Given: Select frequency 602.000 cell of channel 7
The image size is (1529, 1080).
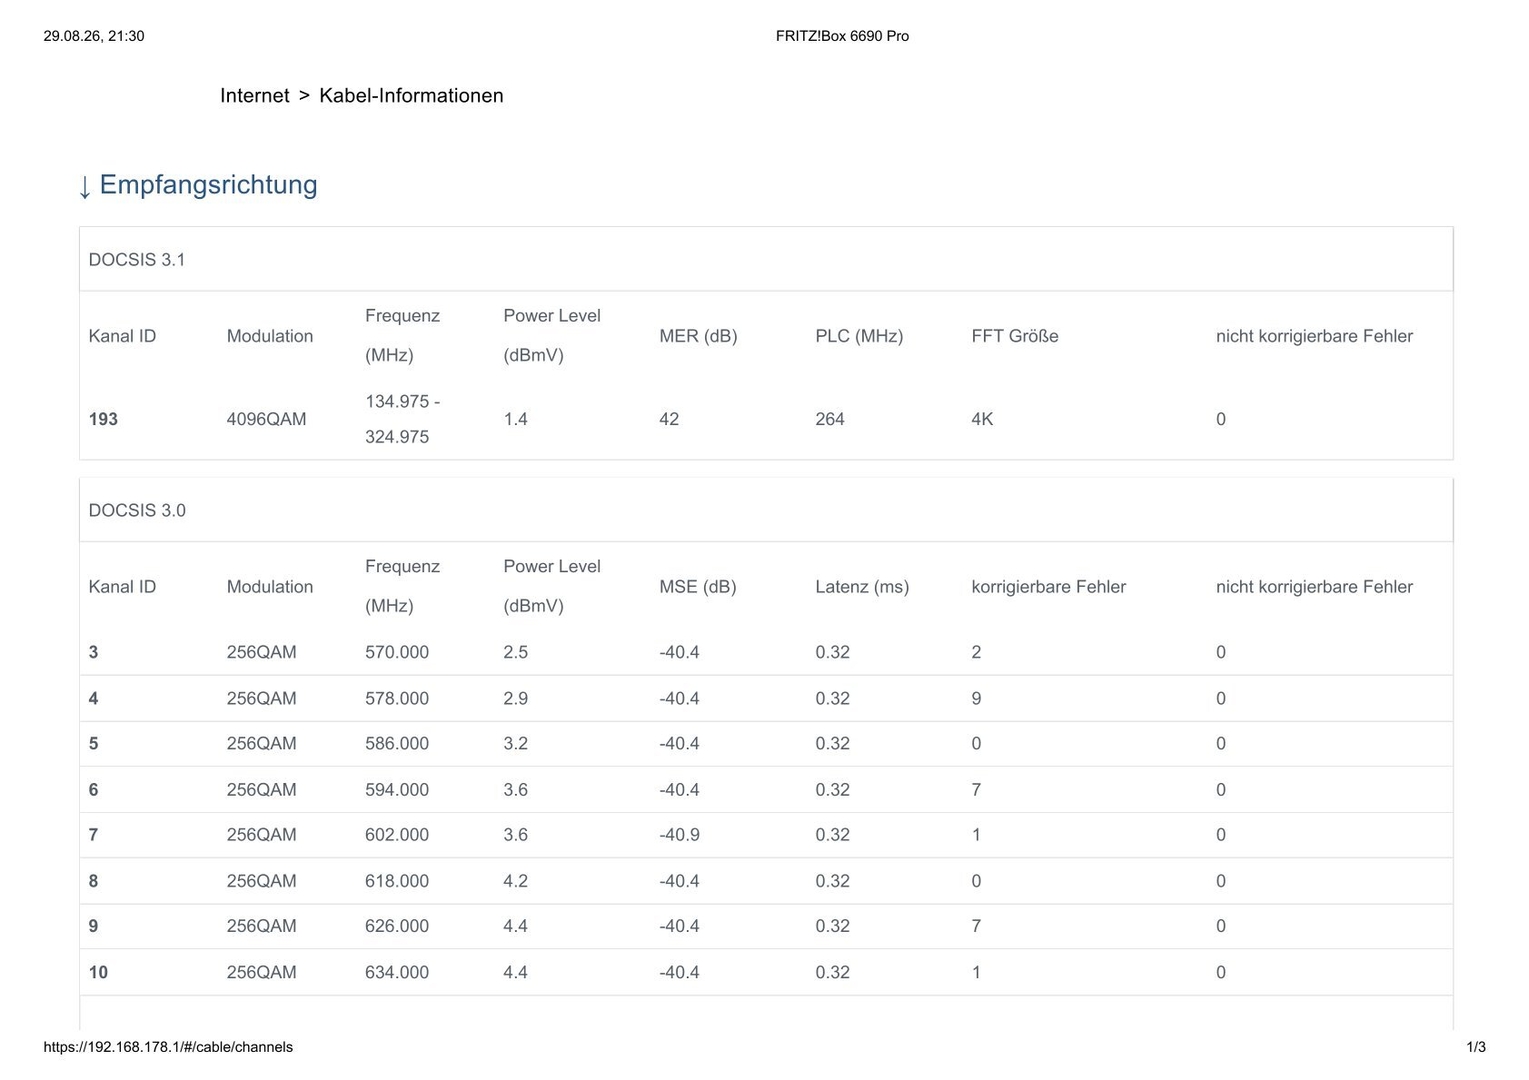Looking at the screenshot, I should coord(397,835).
